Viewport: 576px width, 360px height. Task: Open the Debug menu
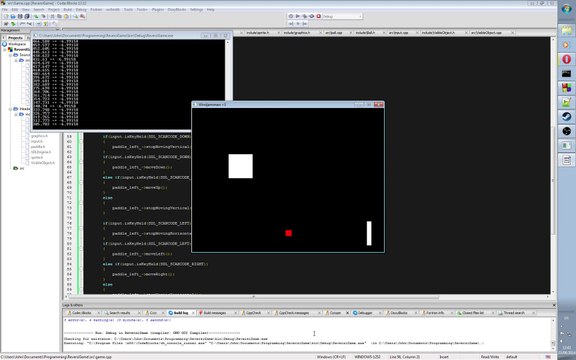point(81,10)
